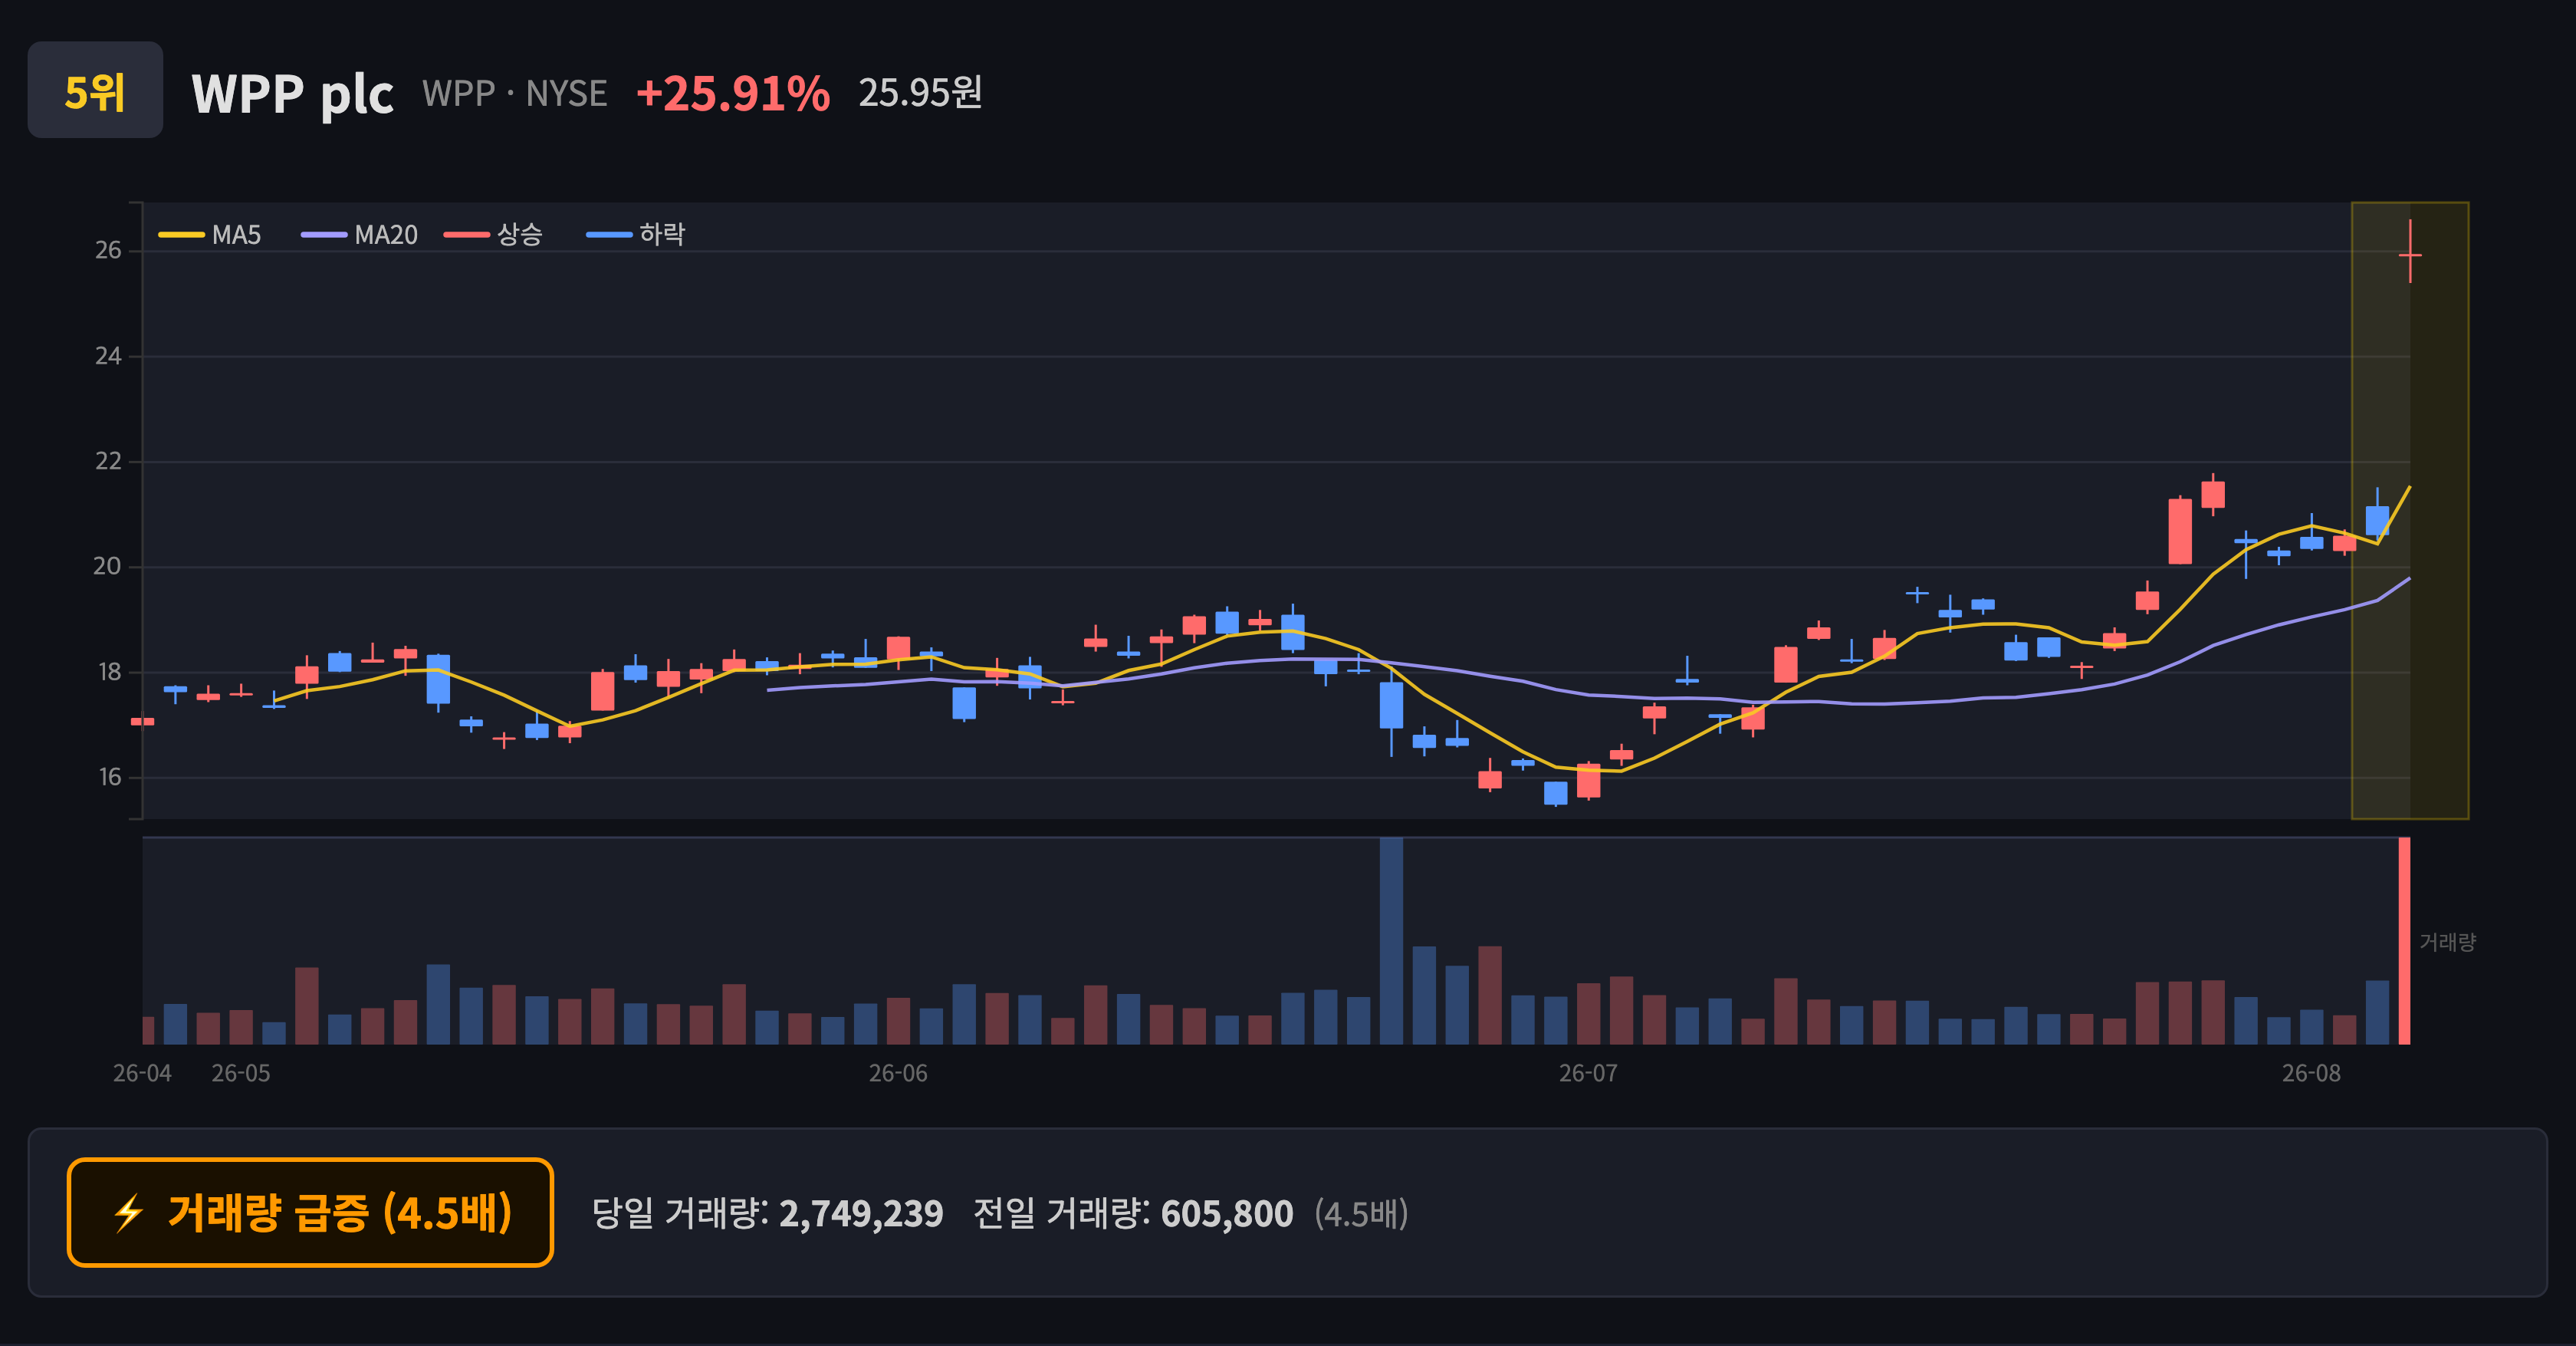Click the 26 price axis label
Image resolution: width=2576 pixels, height=1346 pixels.
pyautogui.click(x=108, y=250)
